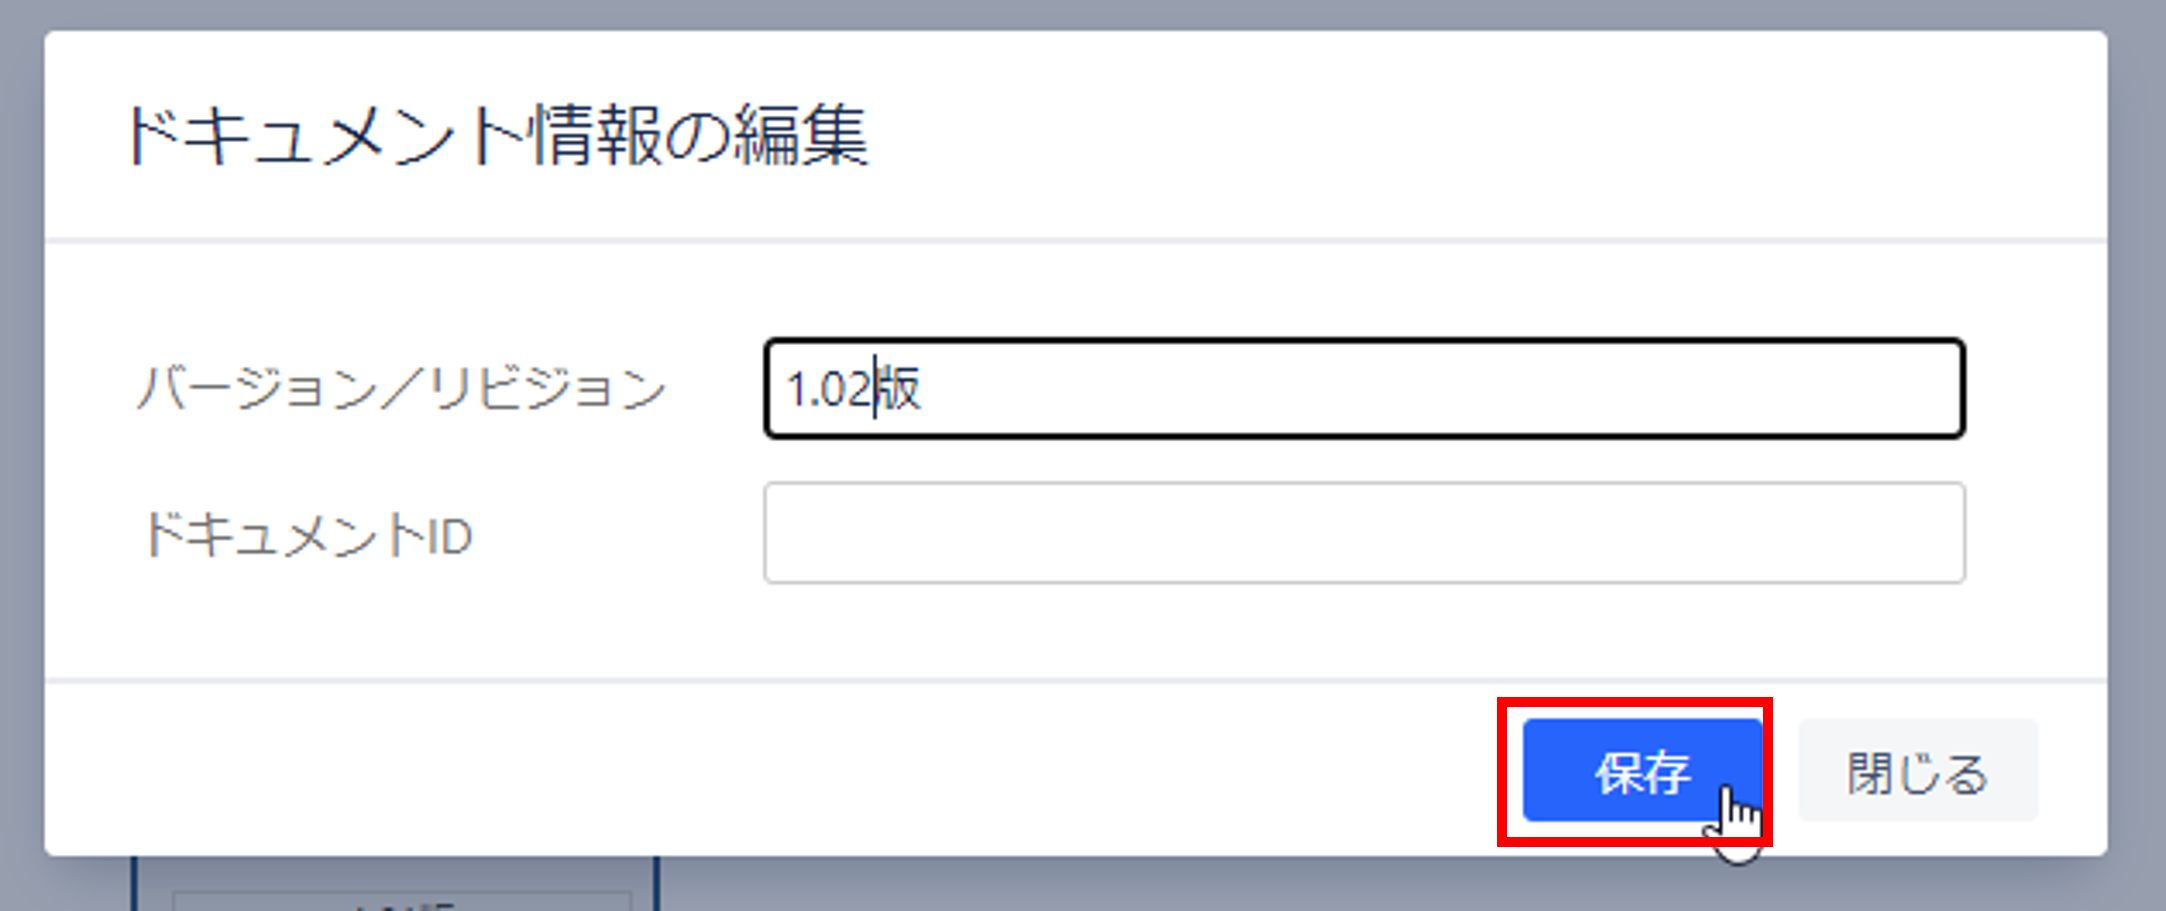Screen dimensions: 2166x911
Task: Click the blue 保存 button
Action: [x=1642, y=770]
